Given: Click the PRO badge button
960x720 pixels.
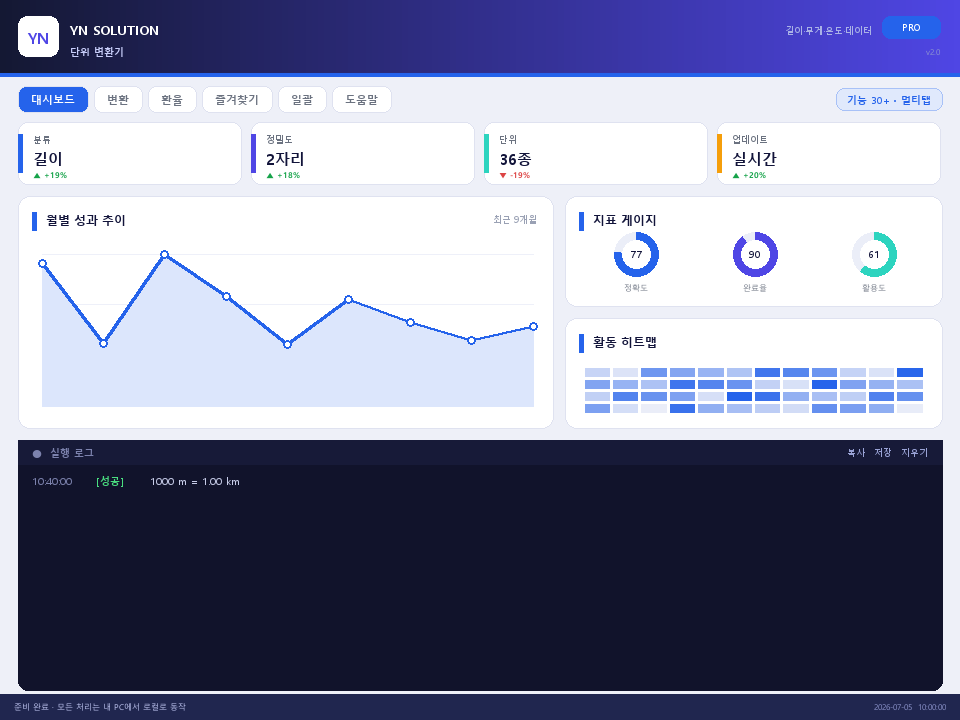Looking at the screenshot, I should point(911,28).
